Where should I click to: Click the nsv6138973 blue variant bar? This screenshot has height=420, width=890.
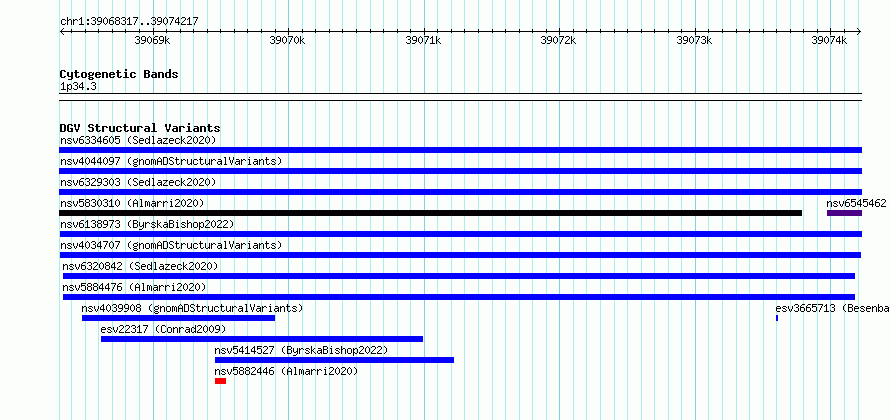point(460,234)
